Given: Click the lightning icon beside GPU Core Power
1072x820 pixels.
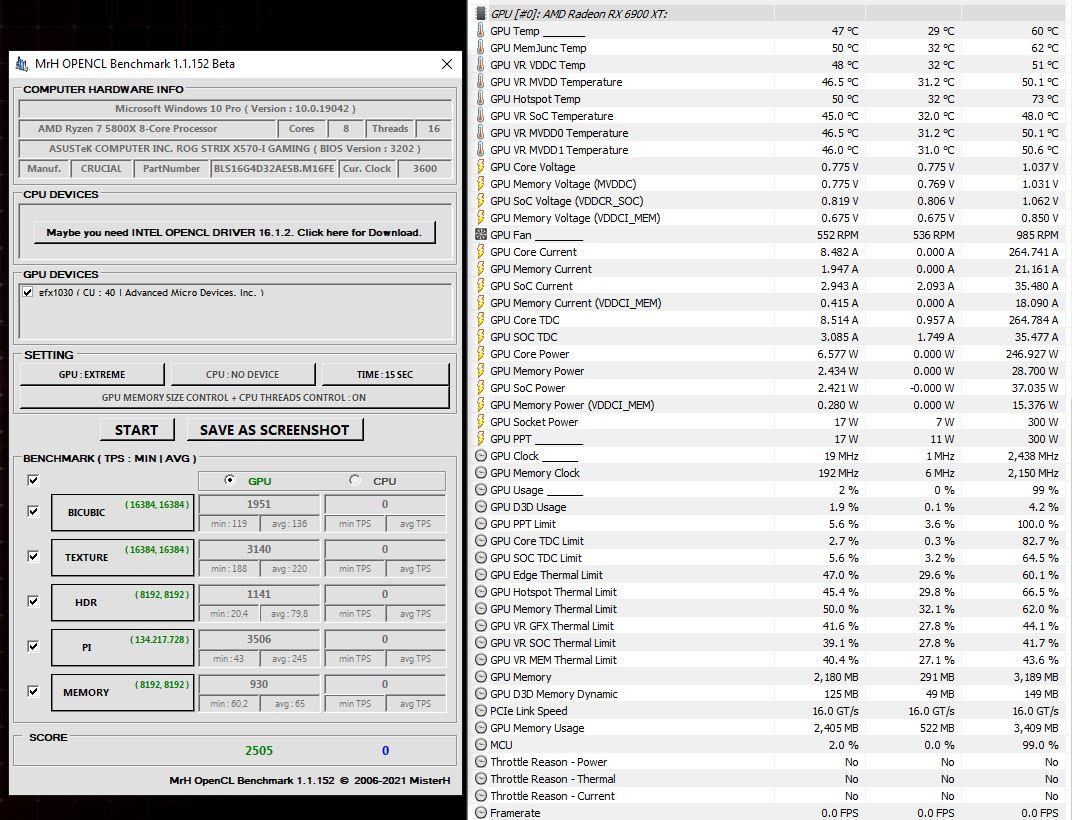Looking at the screenshot, I should pos(481,354).
